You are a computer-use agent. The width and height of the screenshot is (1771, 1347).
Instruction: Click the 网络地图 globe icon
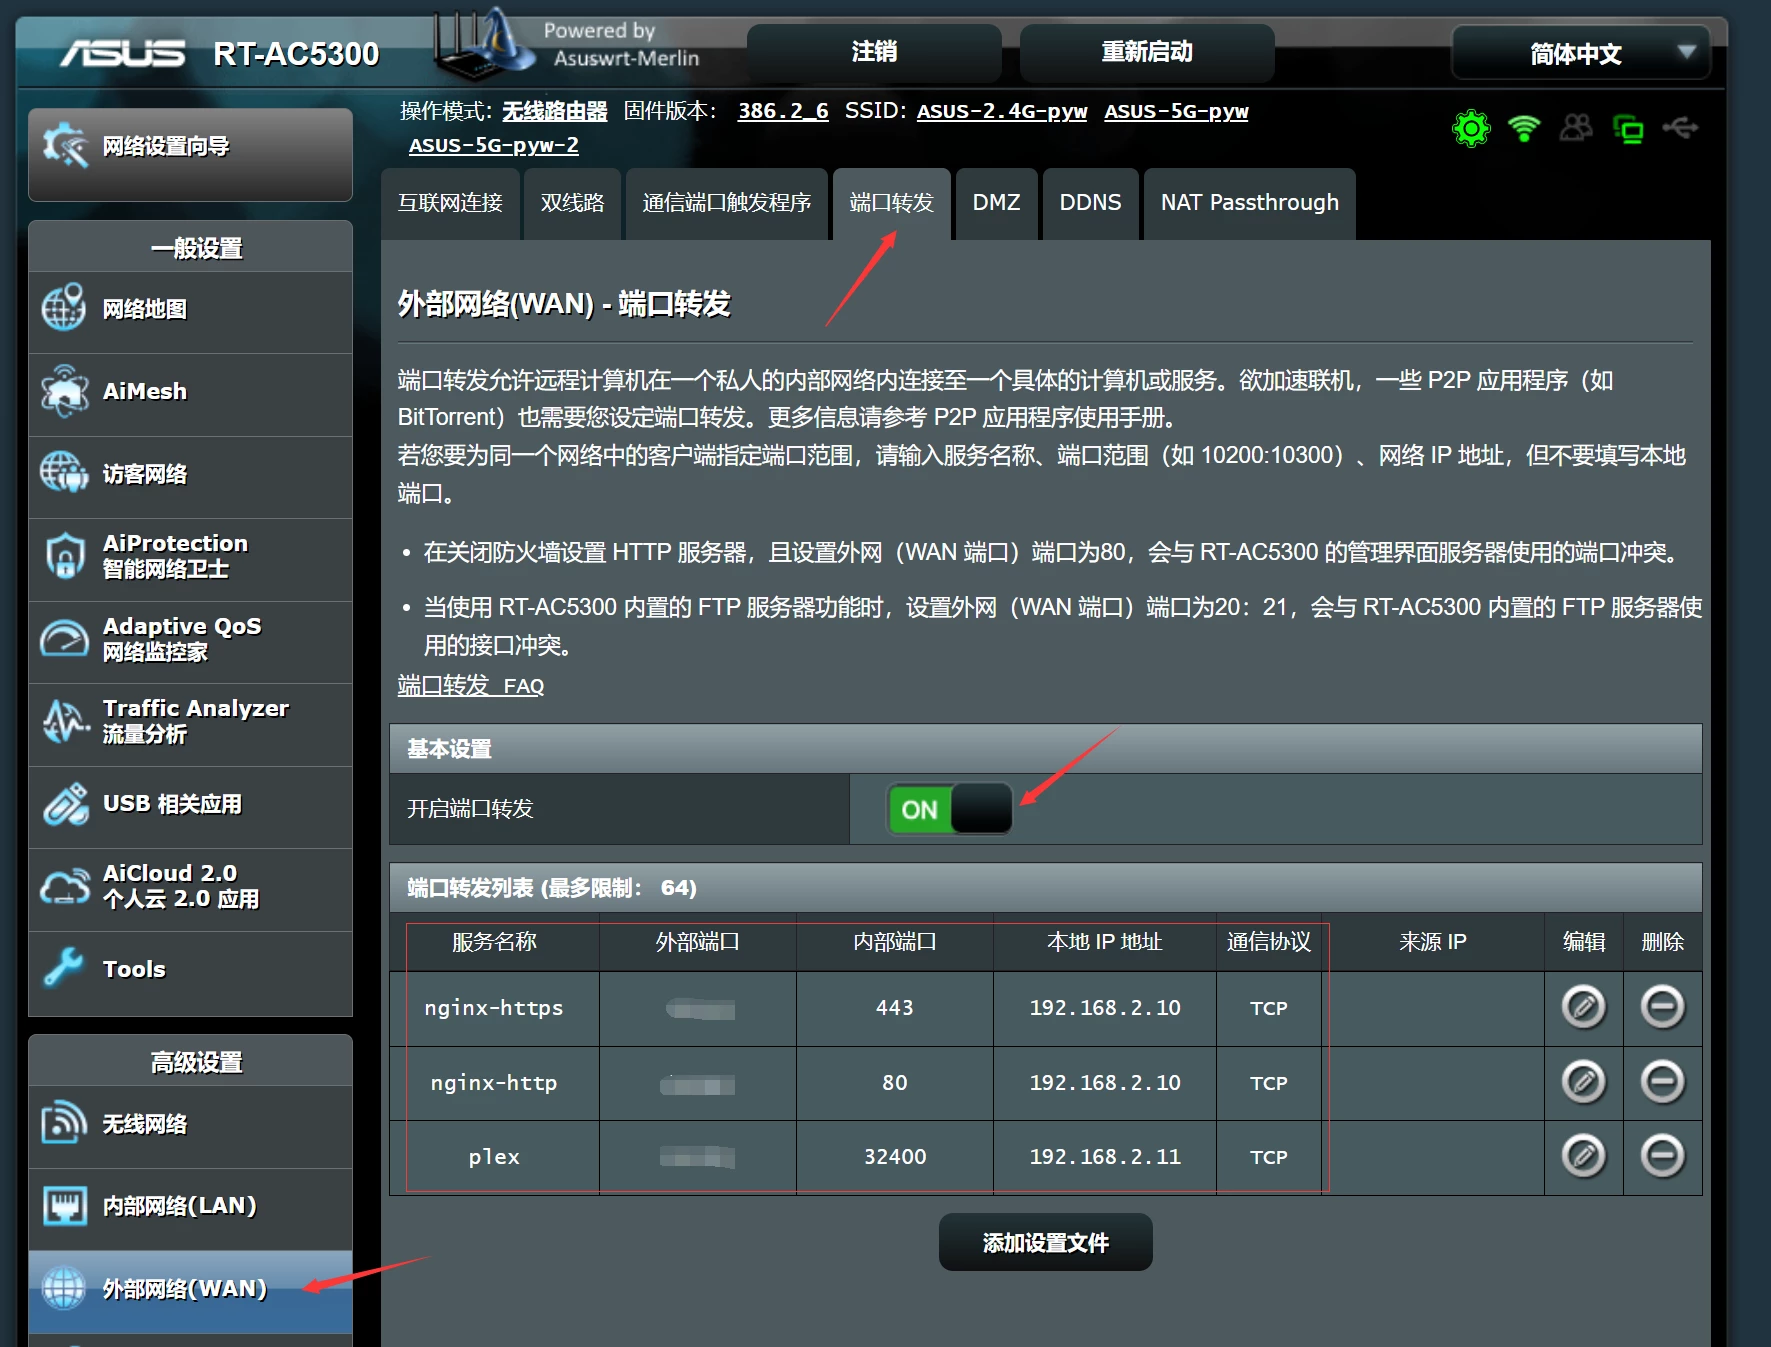click(64, 308)
